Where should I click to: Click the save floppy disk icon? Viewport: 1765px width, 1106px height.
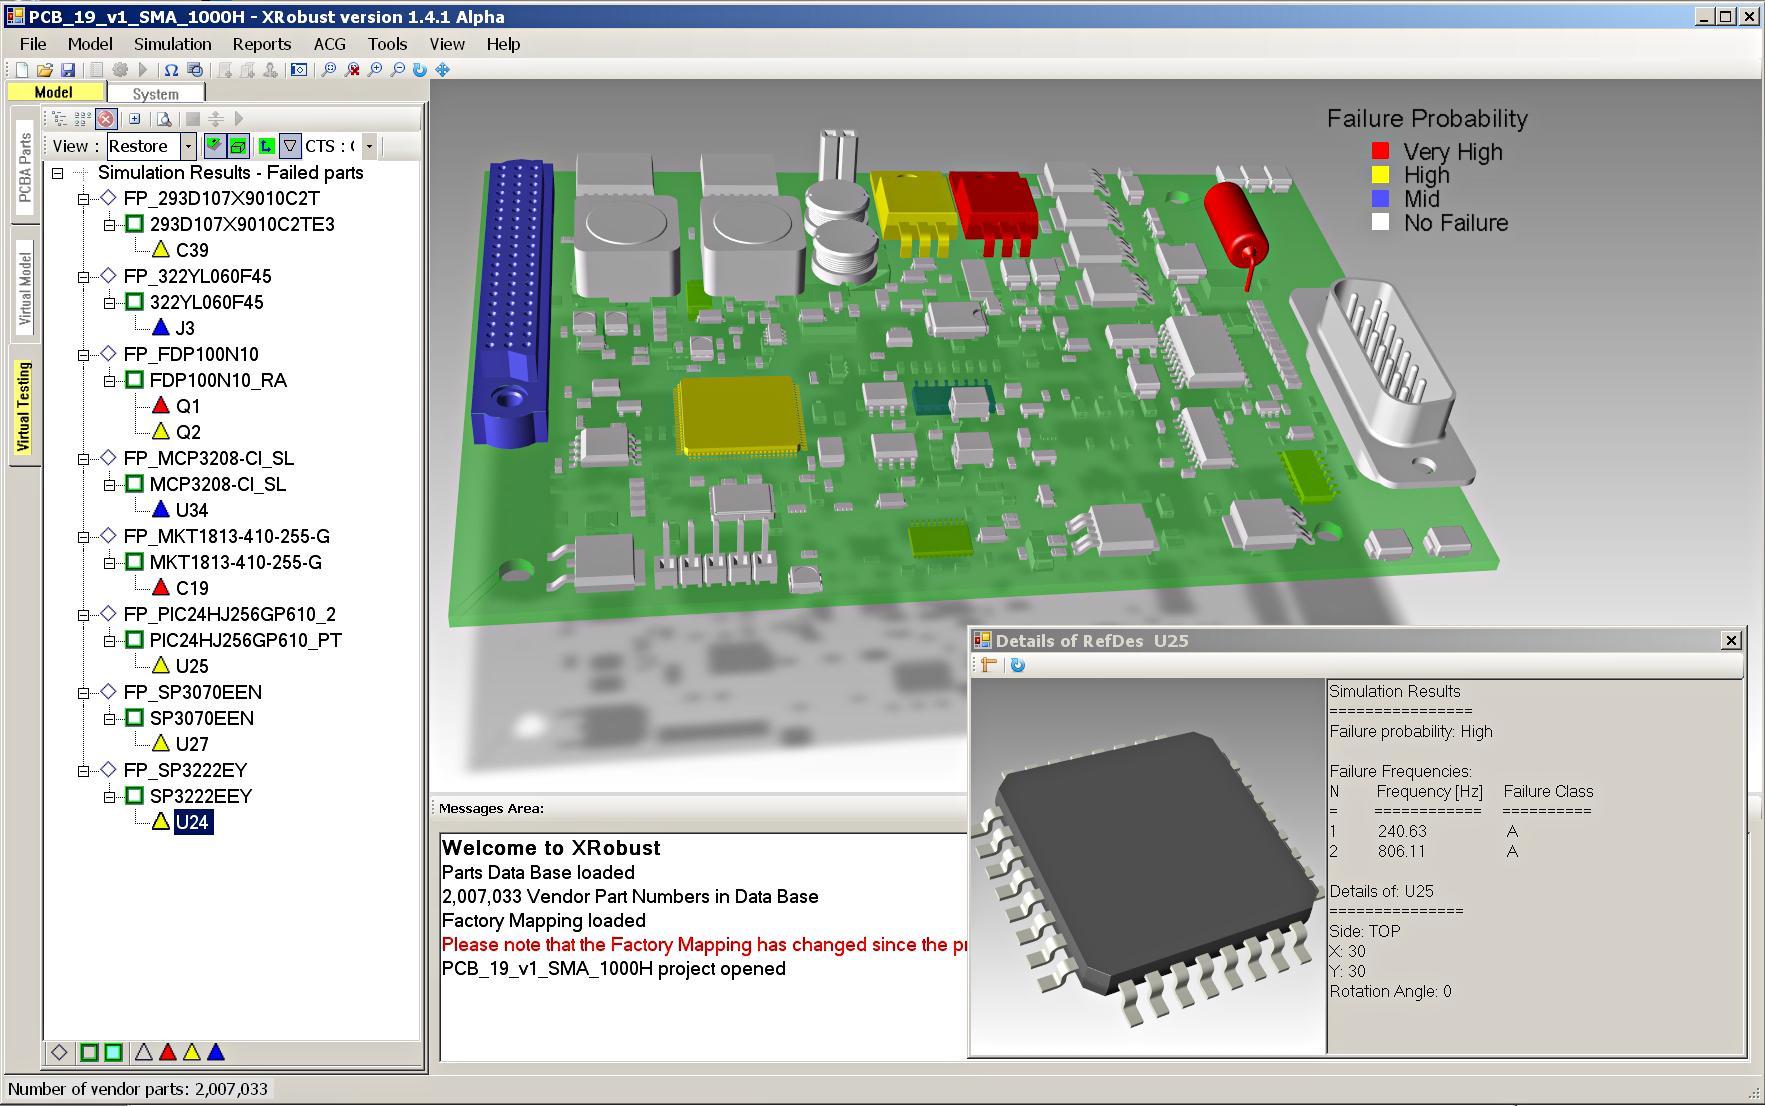click(68, 70)
